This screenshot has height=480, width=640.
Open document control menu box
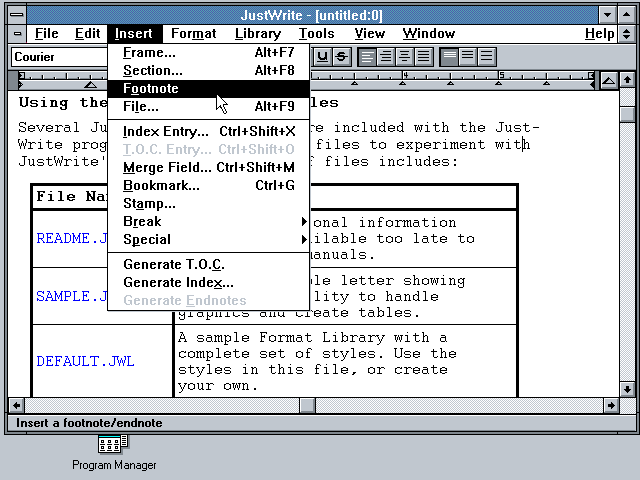[17, 33]
